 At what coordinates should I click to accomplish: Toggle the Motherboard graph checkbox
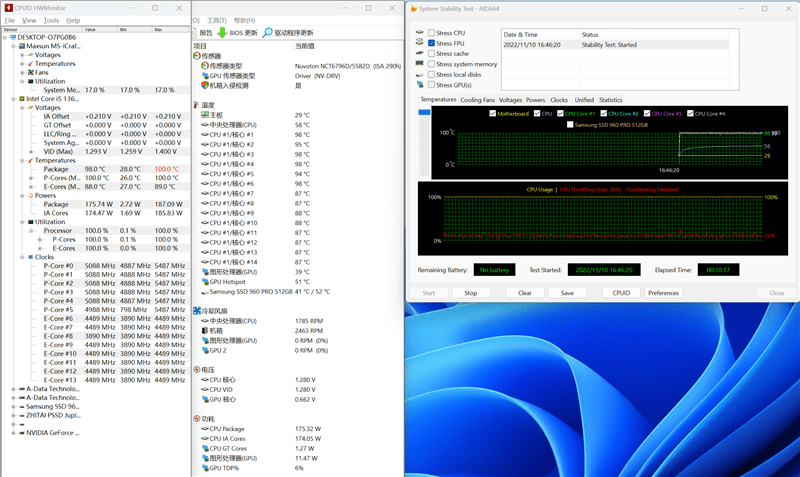492,113
